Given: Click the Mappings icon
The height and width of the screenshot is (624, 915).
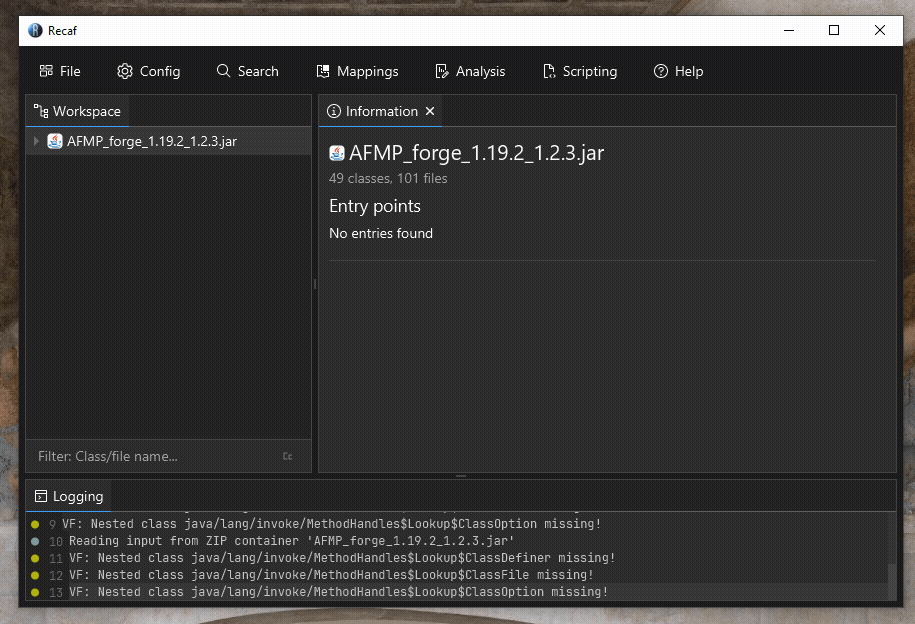Looking at the screenshot, I should pos(323,71).
